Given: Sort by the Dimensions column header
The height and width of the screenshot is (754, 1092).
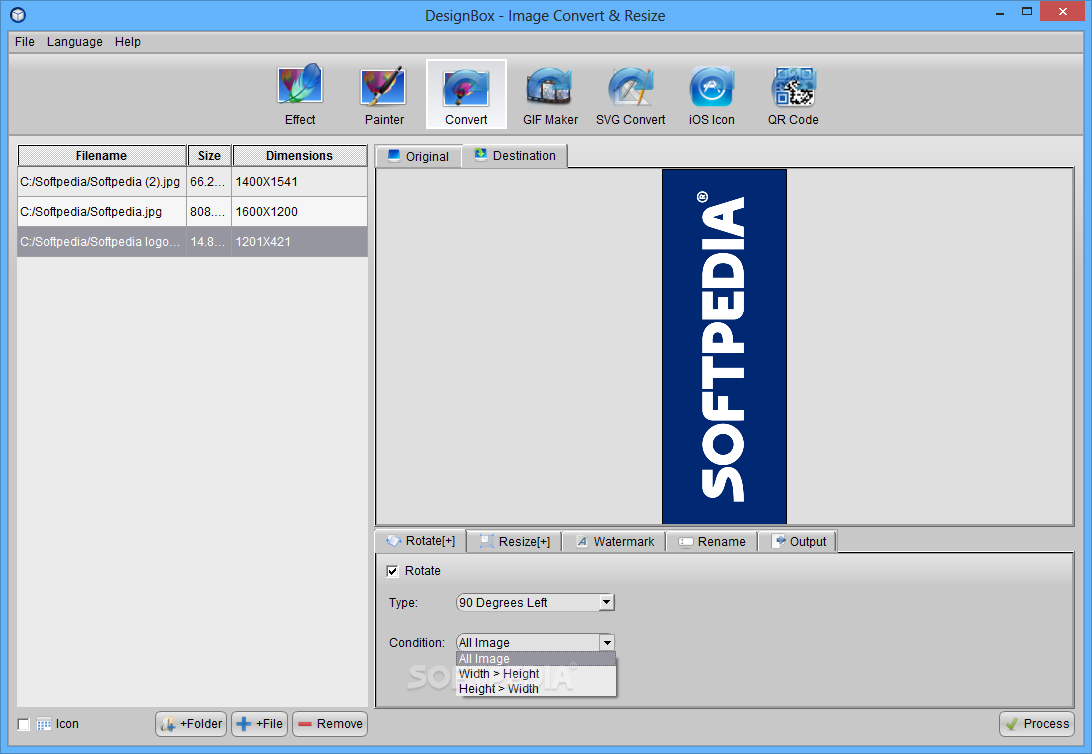Looking at the screenshot, I should click(x=299, y=155).
